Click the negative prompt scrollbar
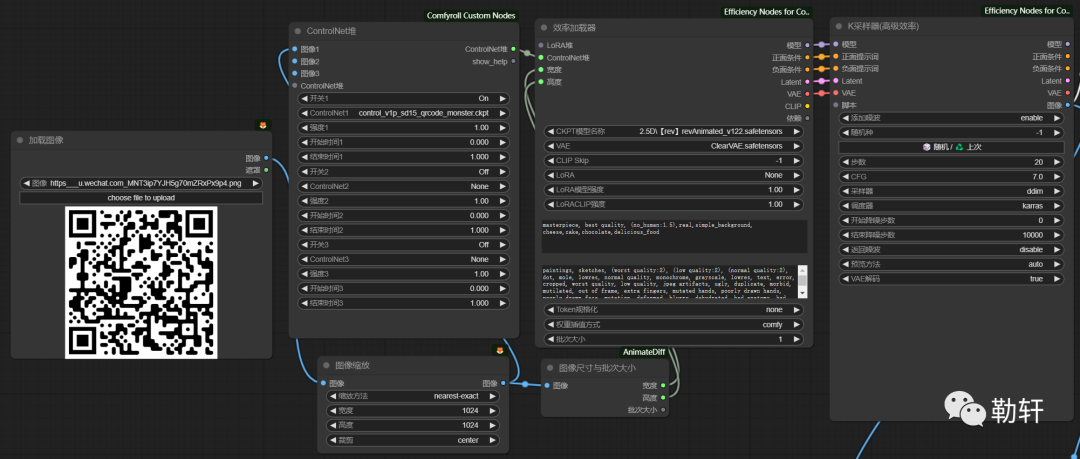 click(803, 281)
